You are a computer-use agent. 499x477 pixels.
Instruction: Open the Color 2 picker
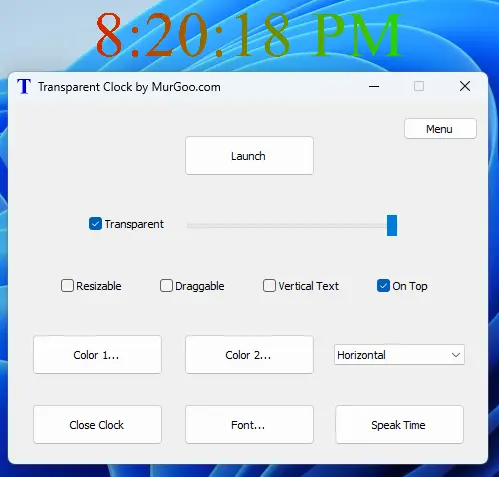click(x=249, y=355)
